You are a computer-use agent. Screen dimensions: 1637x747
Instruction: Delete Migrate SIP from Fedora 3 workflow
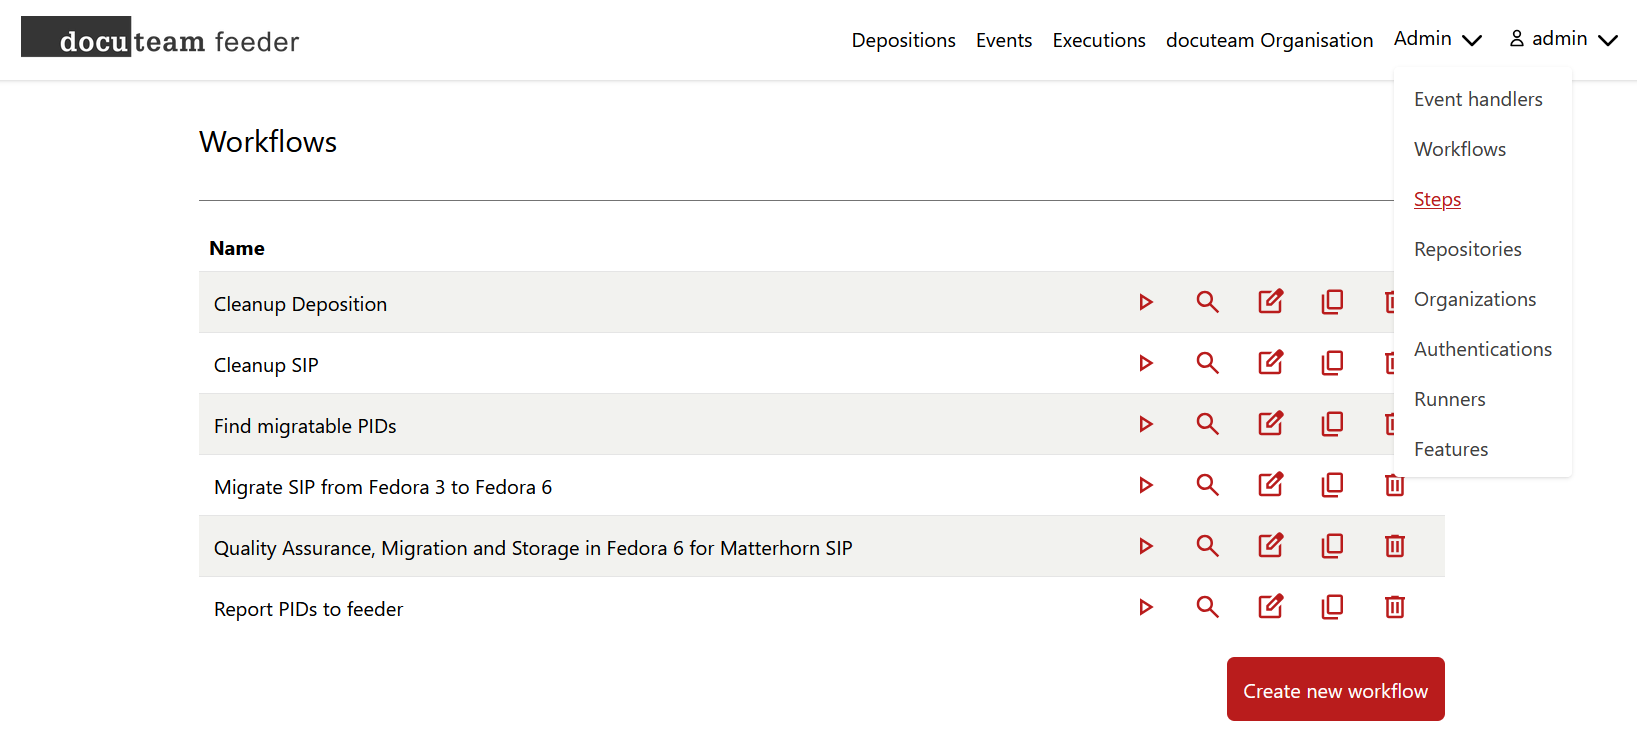pyautogui.click(x=1395, y=485)
